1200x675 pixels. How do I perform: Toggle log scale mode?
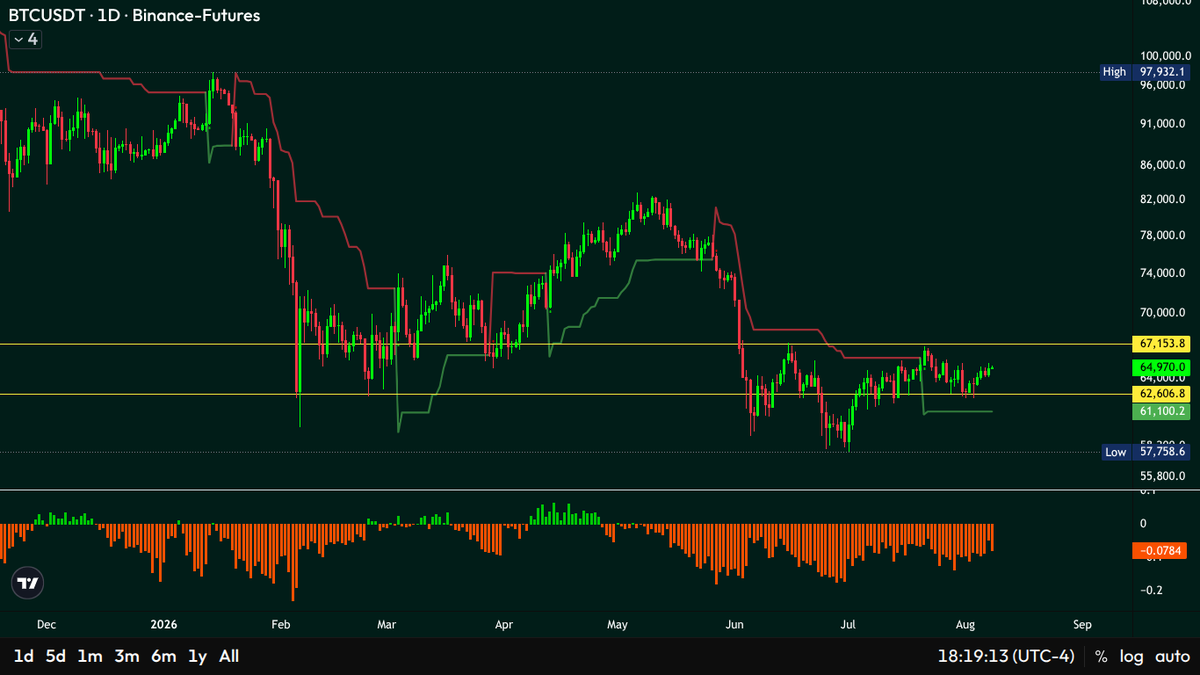[1132, 657]
